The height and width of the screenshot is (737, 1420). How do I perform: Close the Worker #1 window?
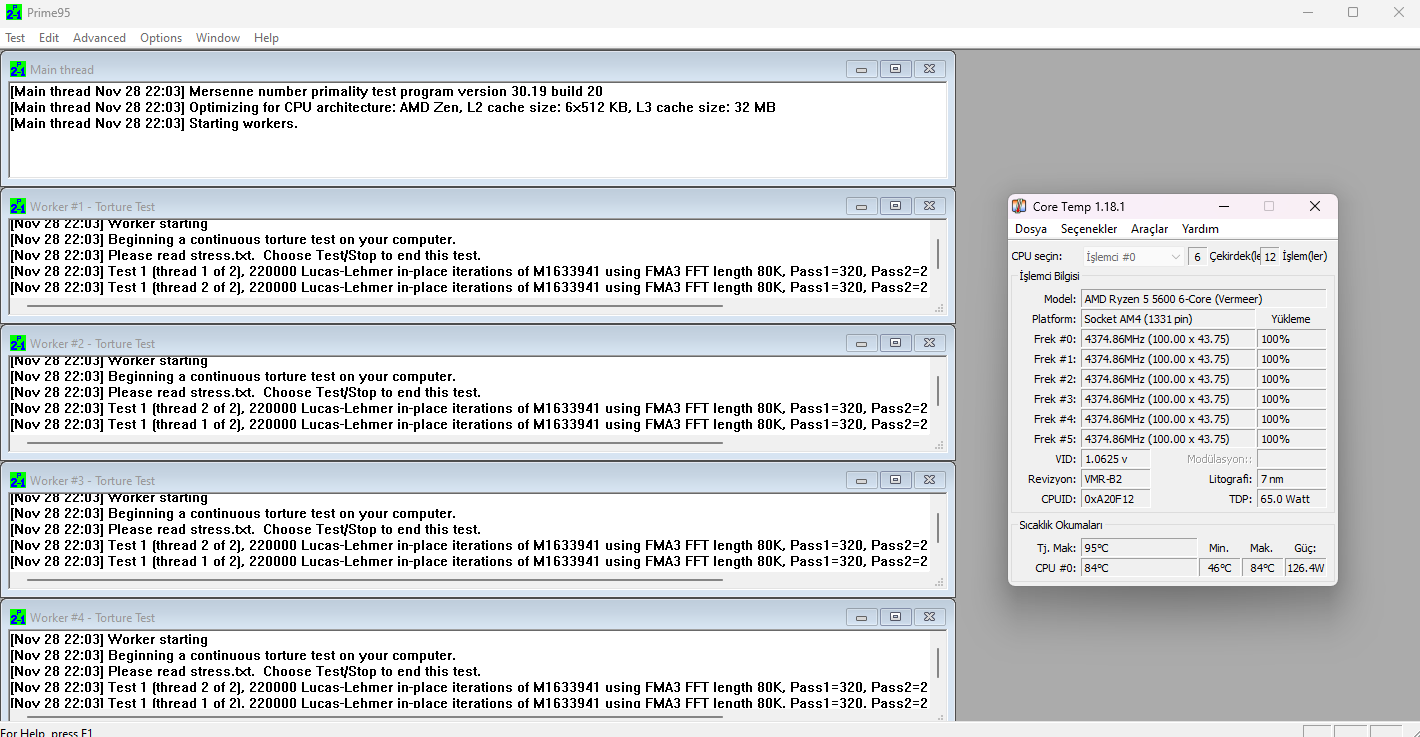929,206
